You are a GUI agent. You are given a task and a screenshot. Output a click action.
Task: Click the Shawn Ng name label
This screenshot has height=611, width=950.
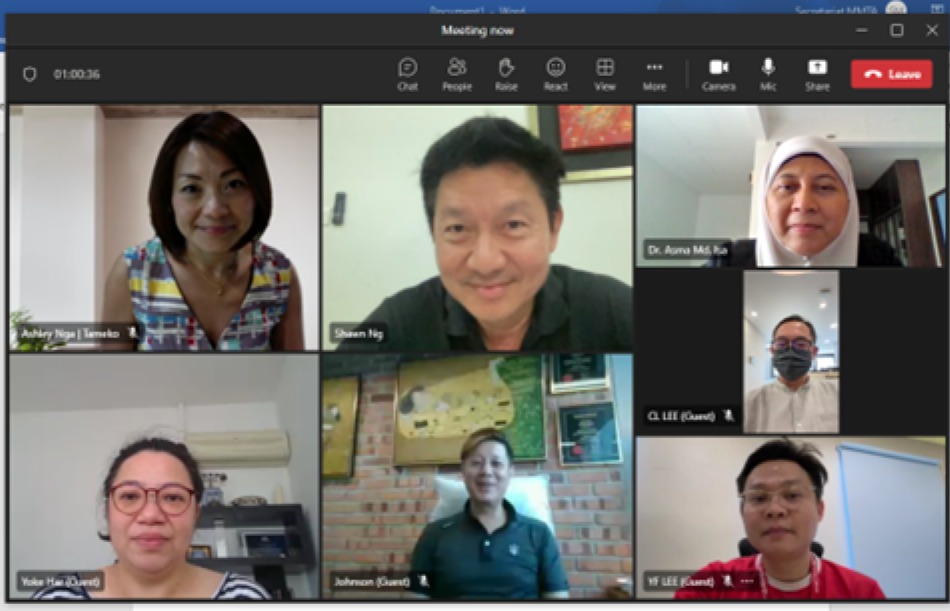coord(359,333)
